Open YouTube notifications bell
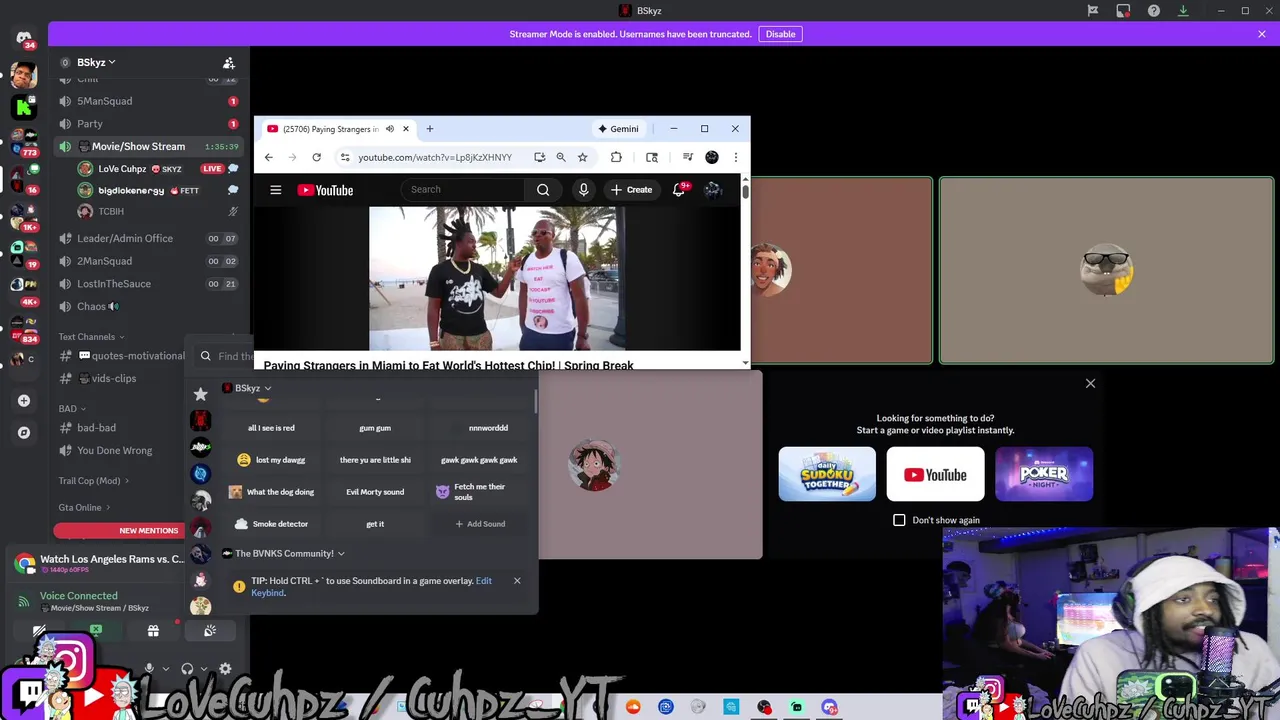1280x720 pixels. tap(679, 190)
